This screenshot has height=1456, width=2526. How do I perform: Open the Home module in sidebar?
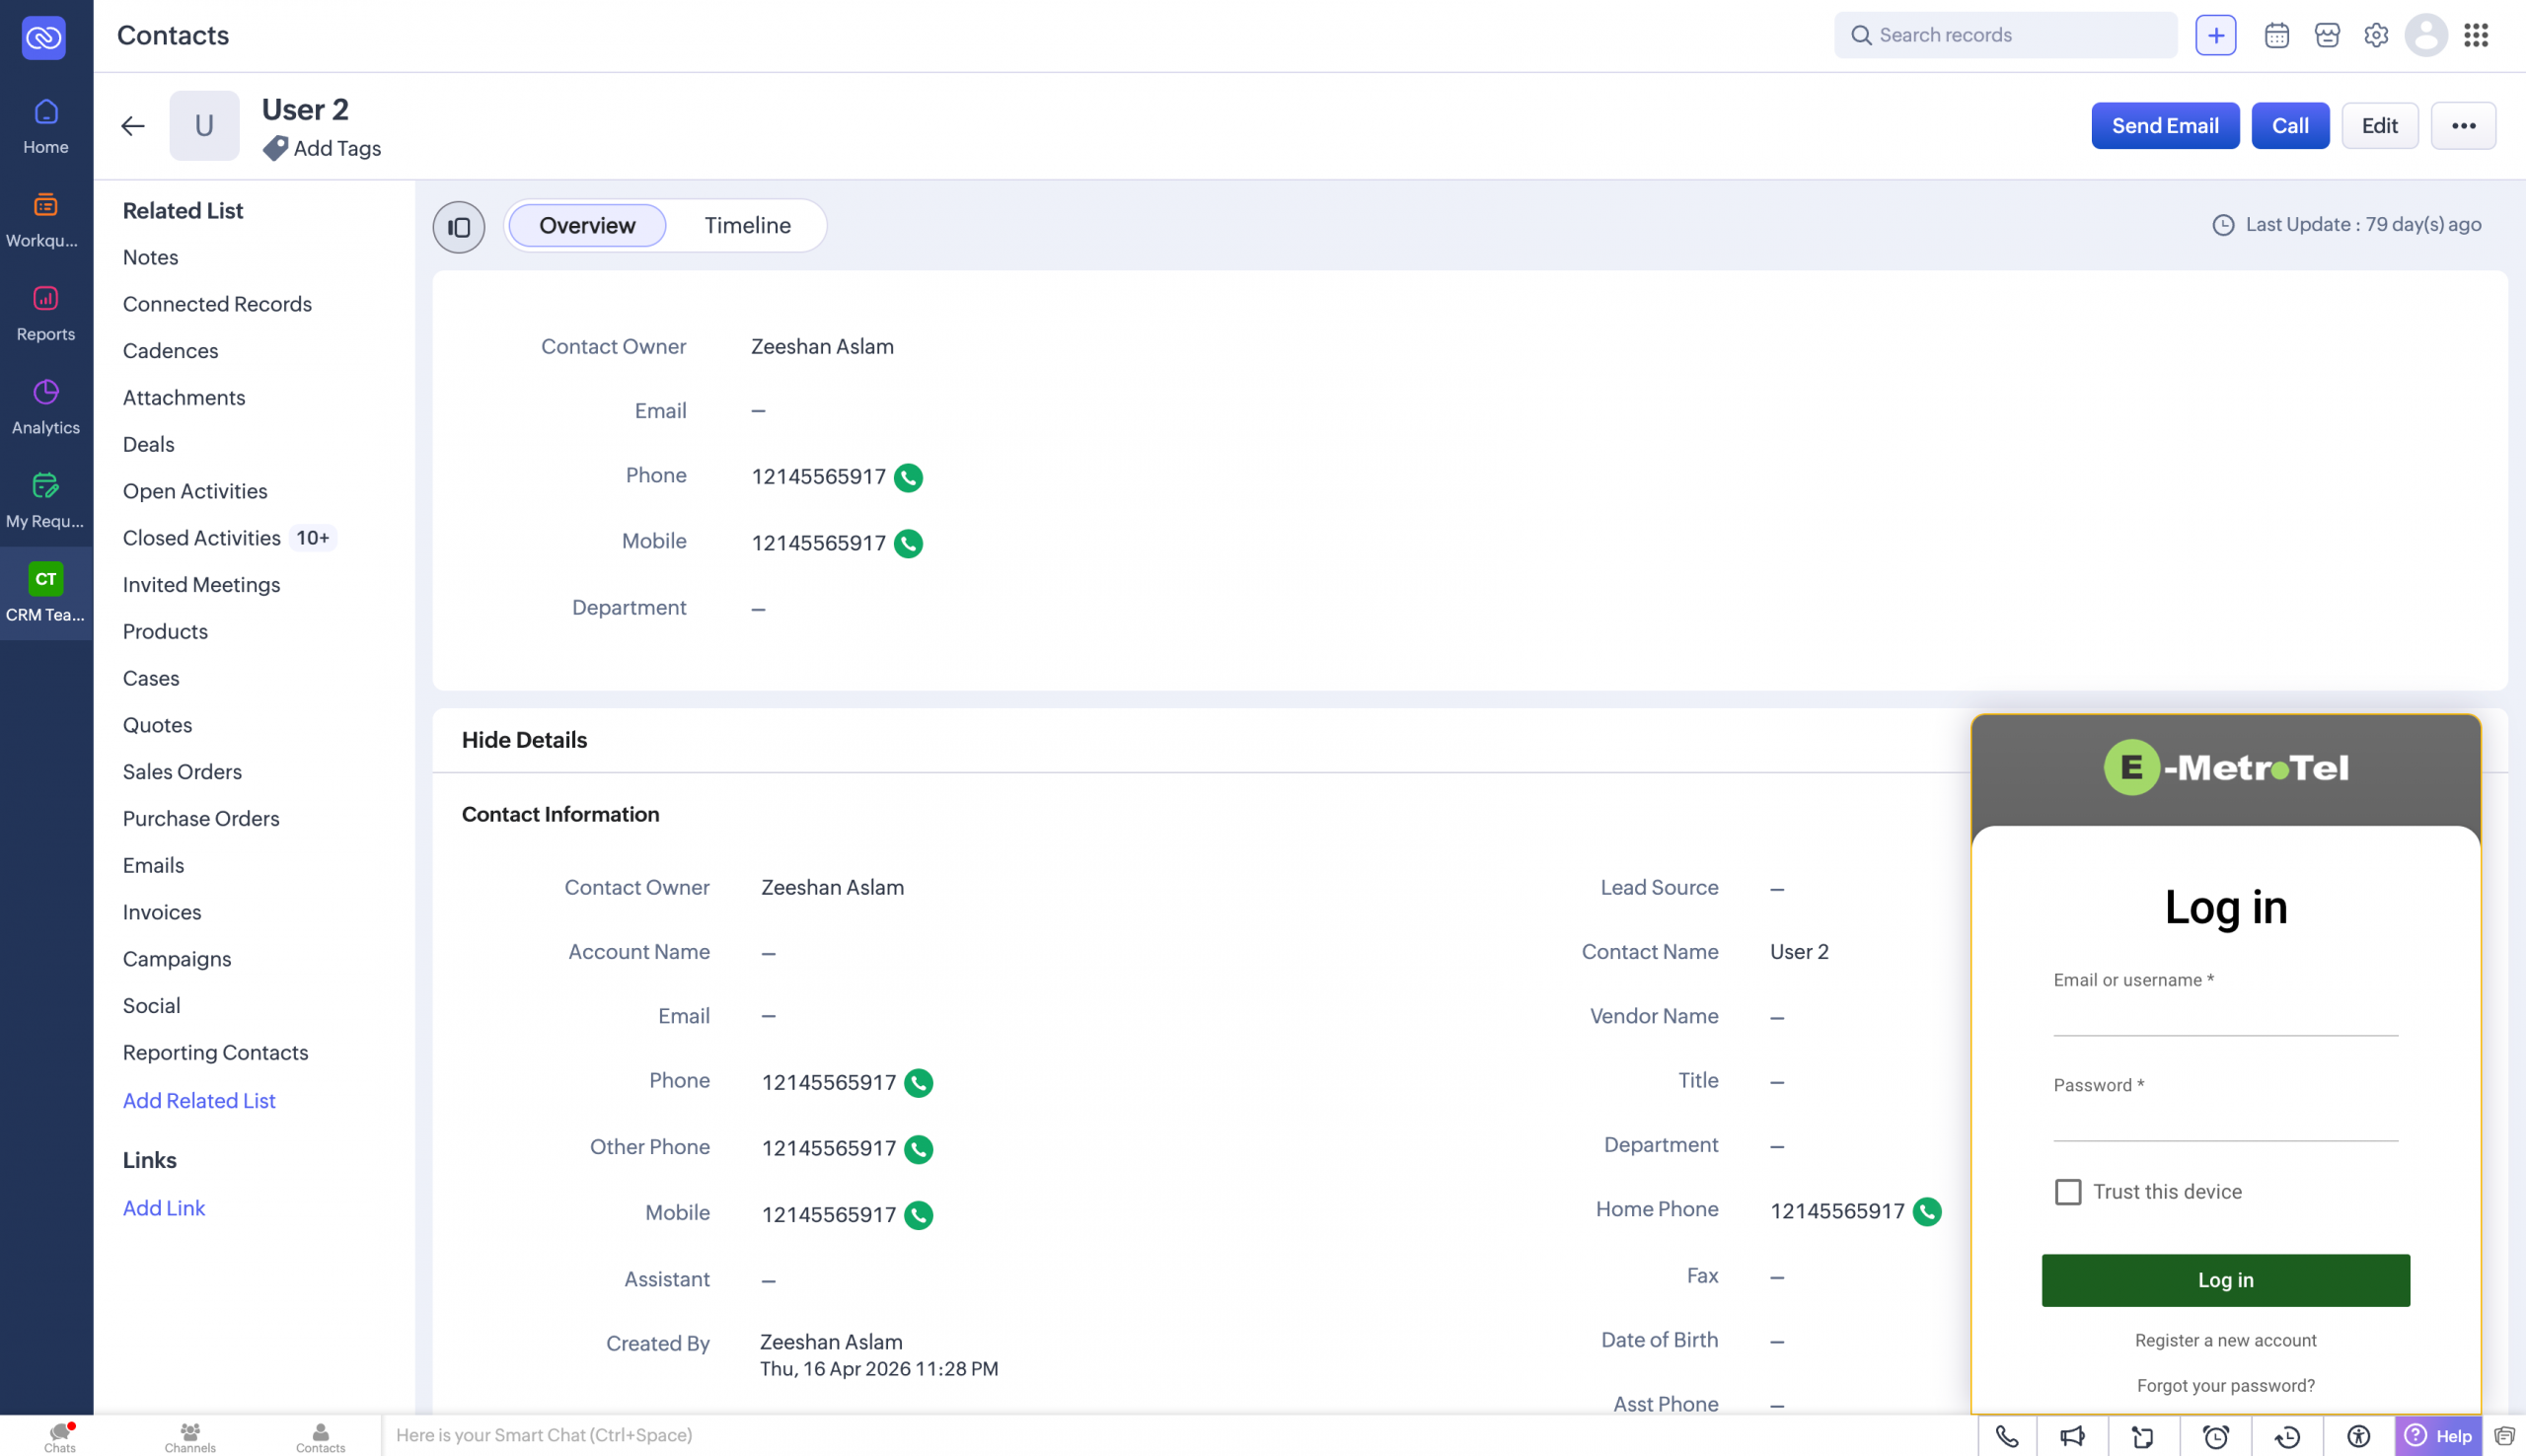46,126
